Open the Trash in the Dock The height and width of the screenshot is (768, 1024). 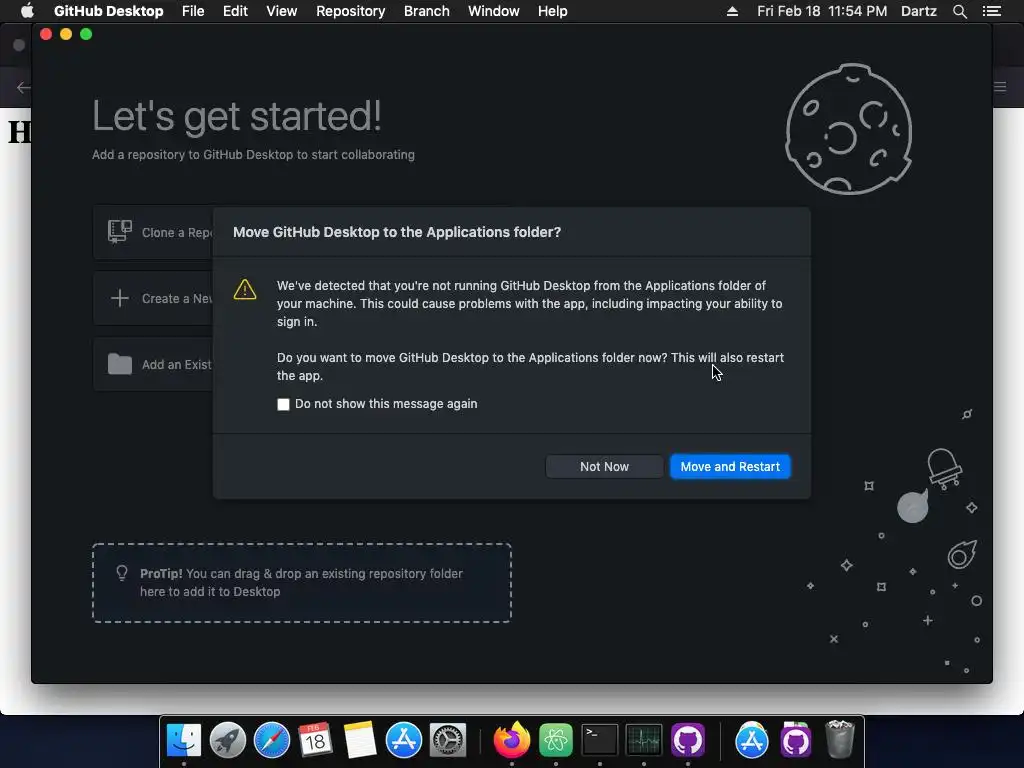[x=840, y=739]
